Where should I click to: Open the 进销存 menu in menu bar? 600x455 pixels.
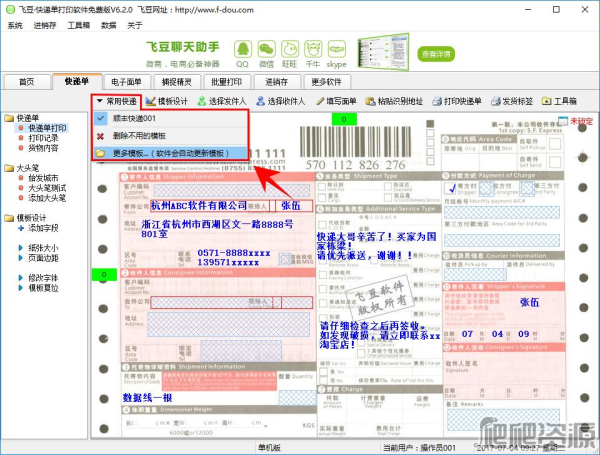(x=45, y=25)
